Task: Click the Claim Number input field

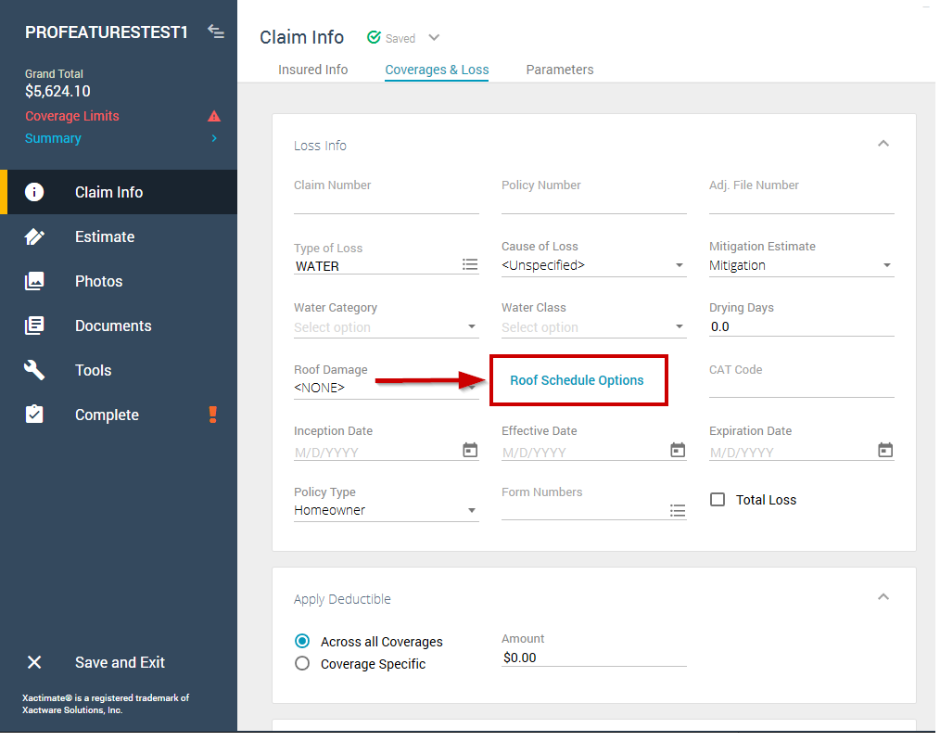Action: (x=386, y=205)
